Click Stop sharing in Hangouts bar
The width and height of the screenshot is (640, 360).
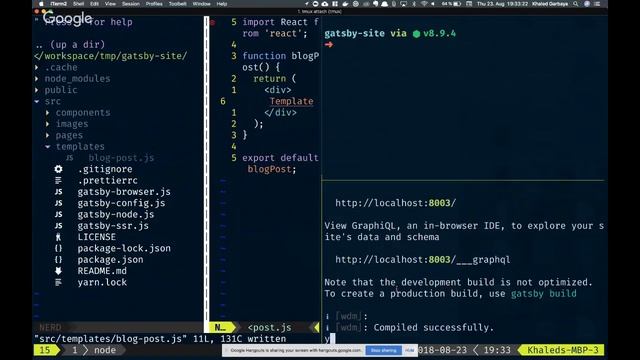coord(383,350)
